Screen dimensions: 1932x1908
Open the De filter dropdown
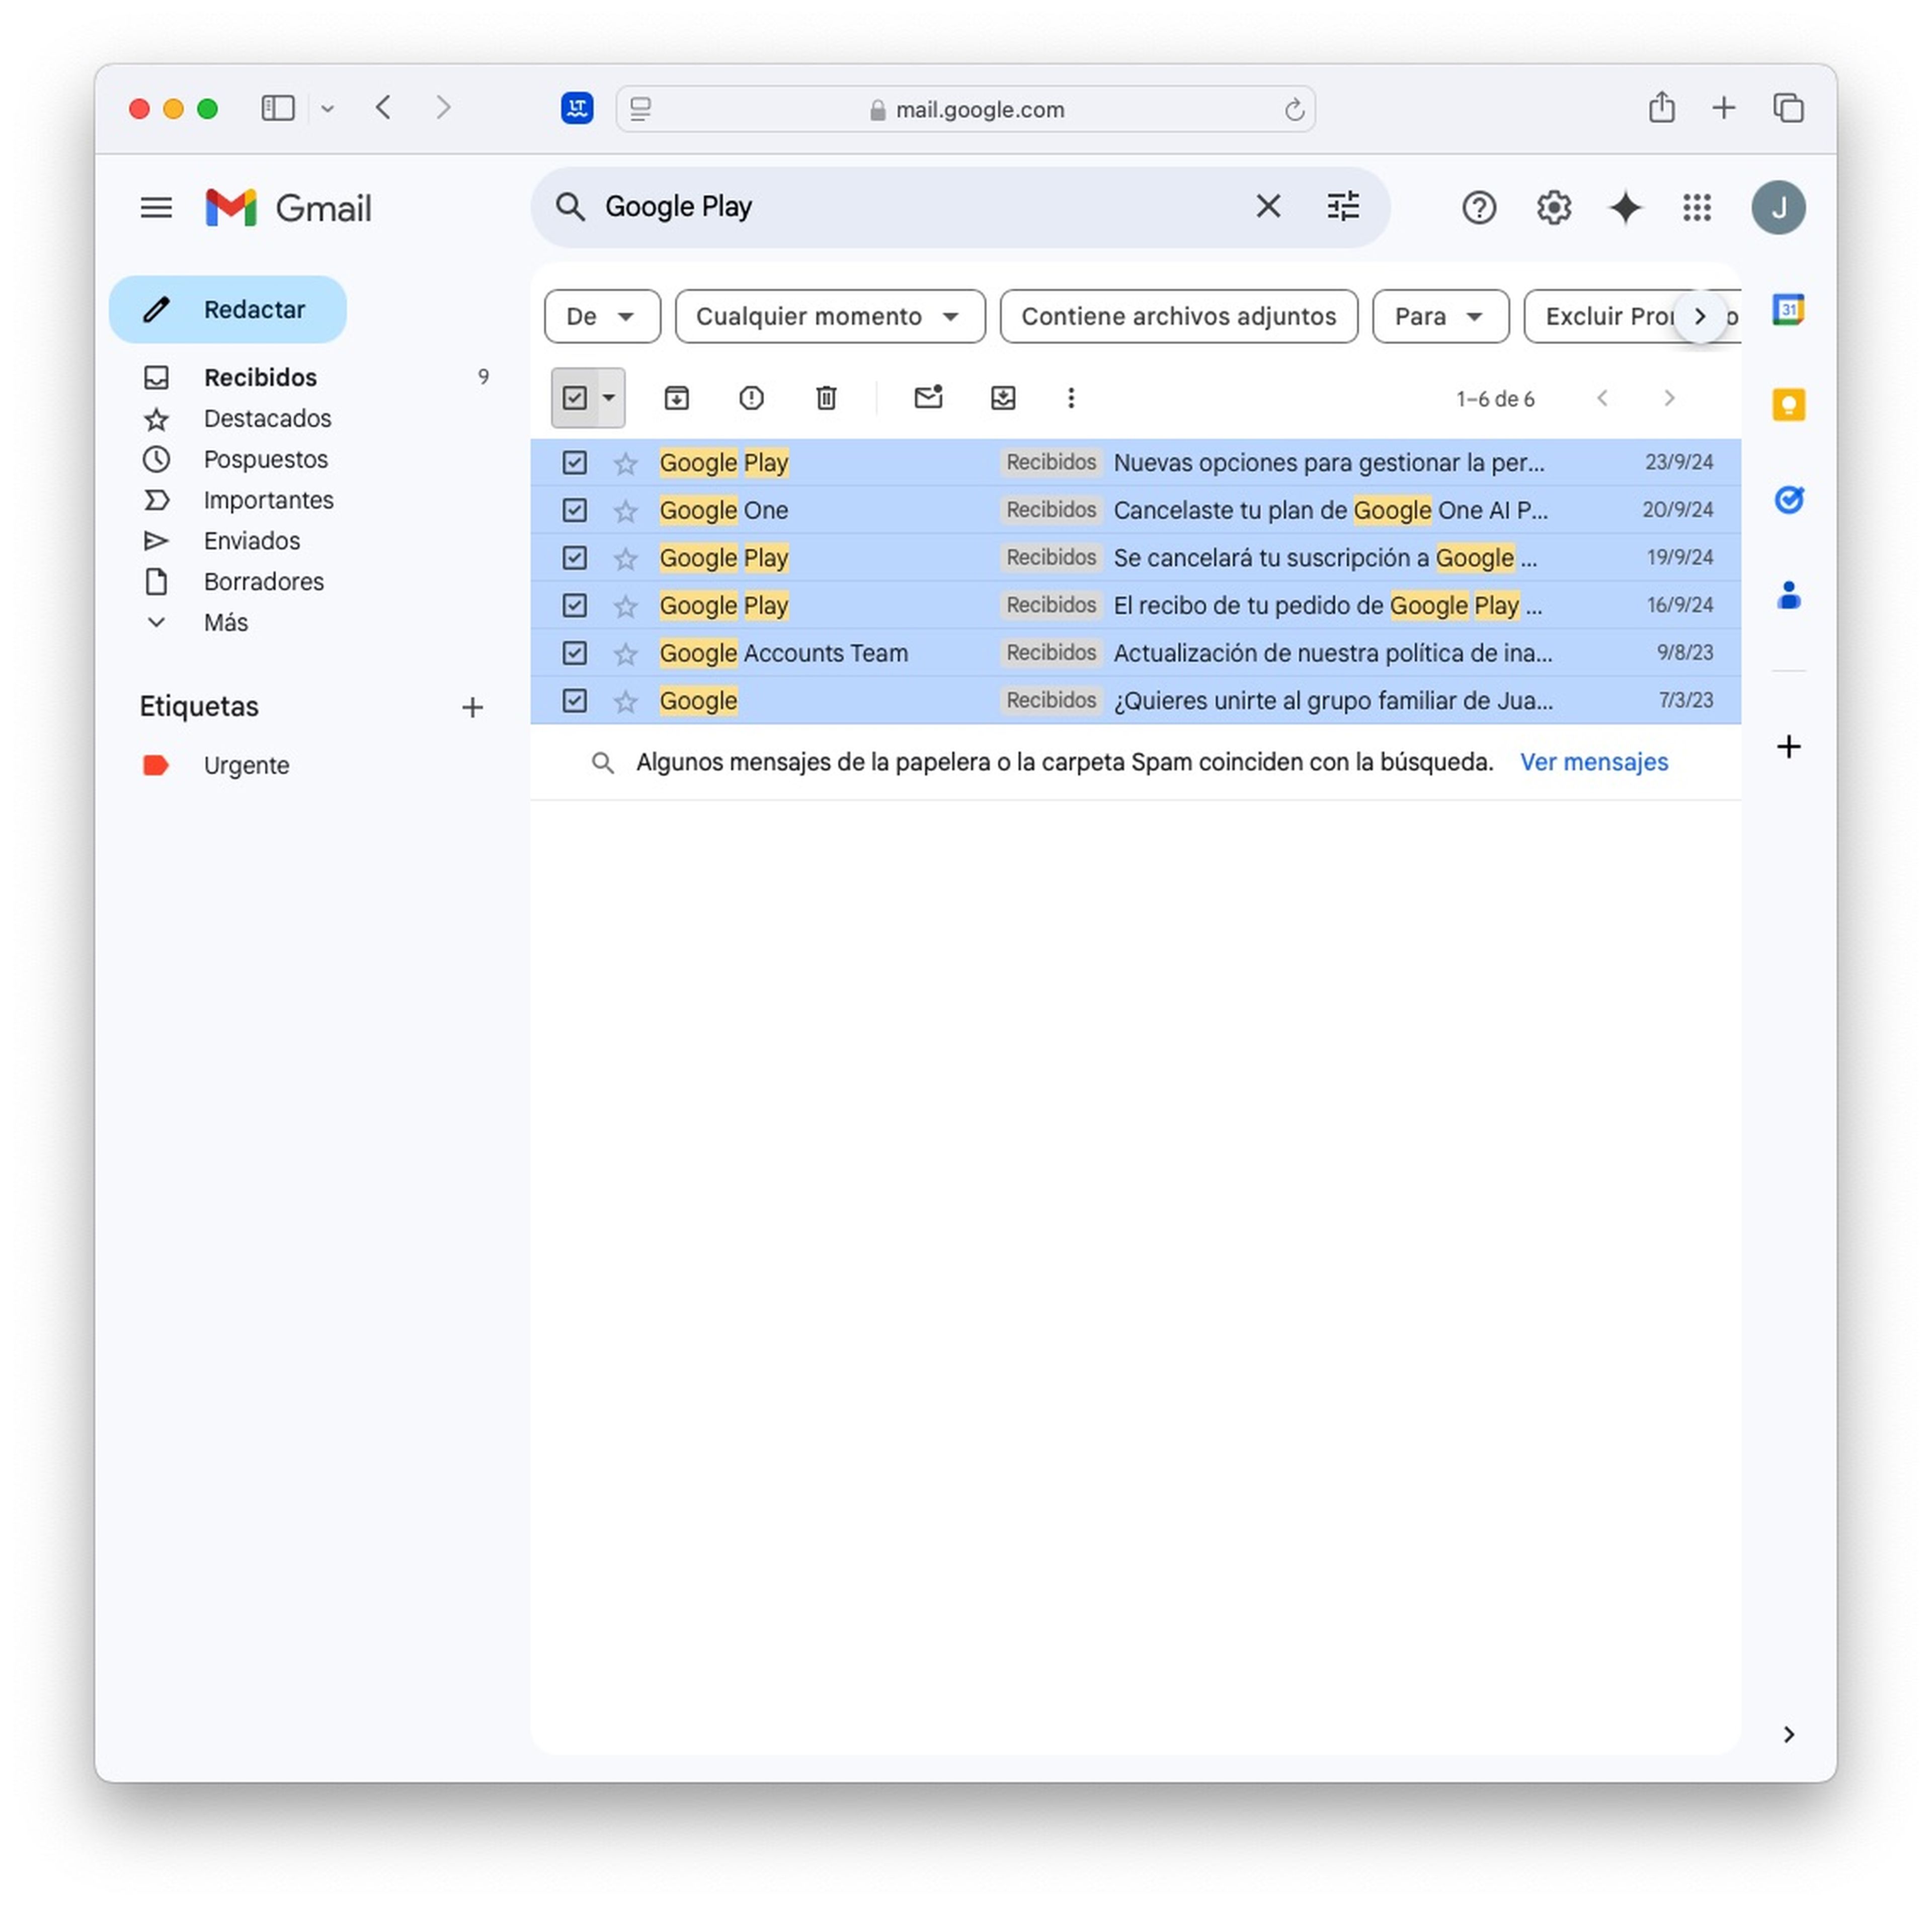point(602,317)
